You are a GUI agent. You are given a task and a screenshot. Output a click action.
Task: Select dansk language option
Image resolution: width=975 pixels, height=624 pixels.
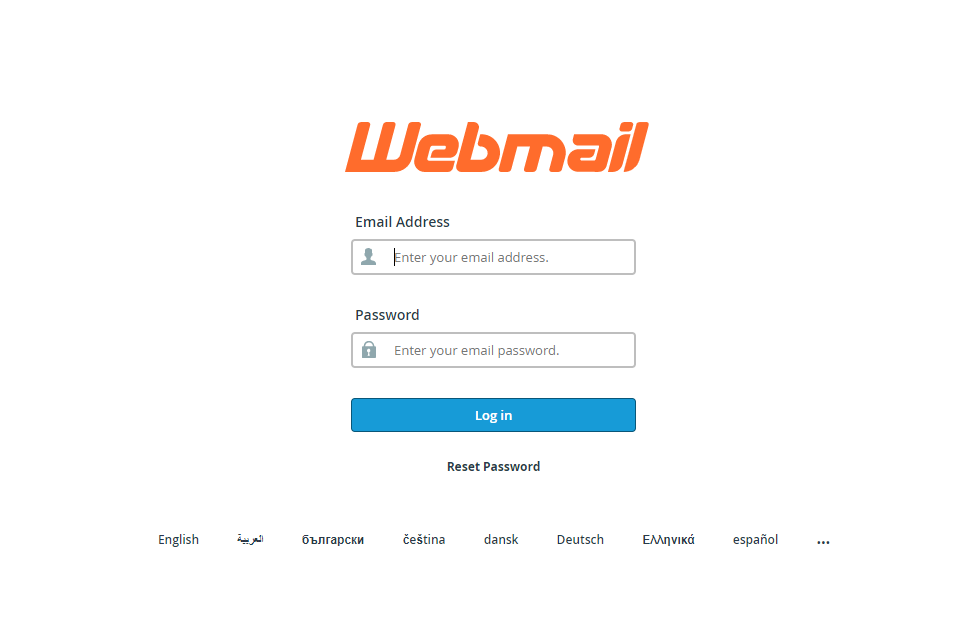501,539
